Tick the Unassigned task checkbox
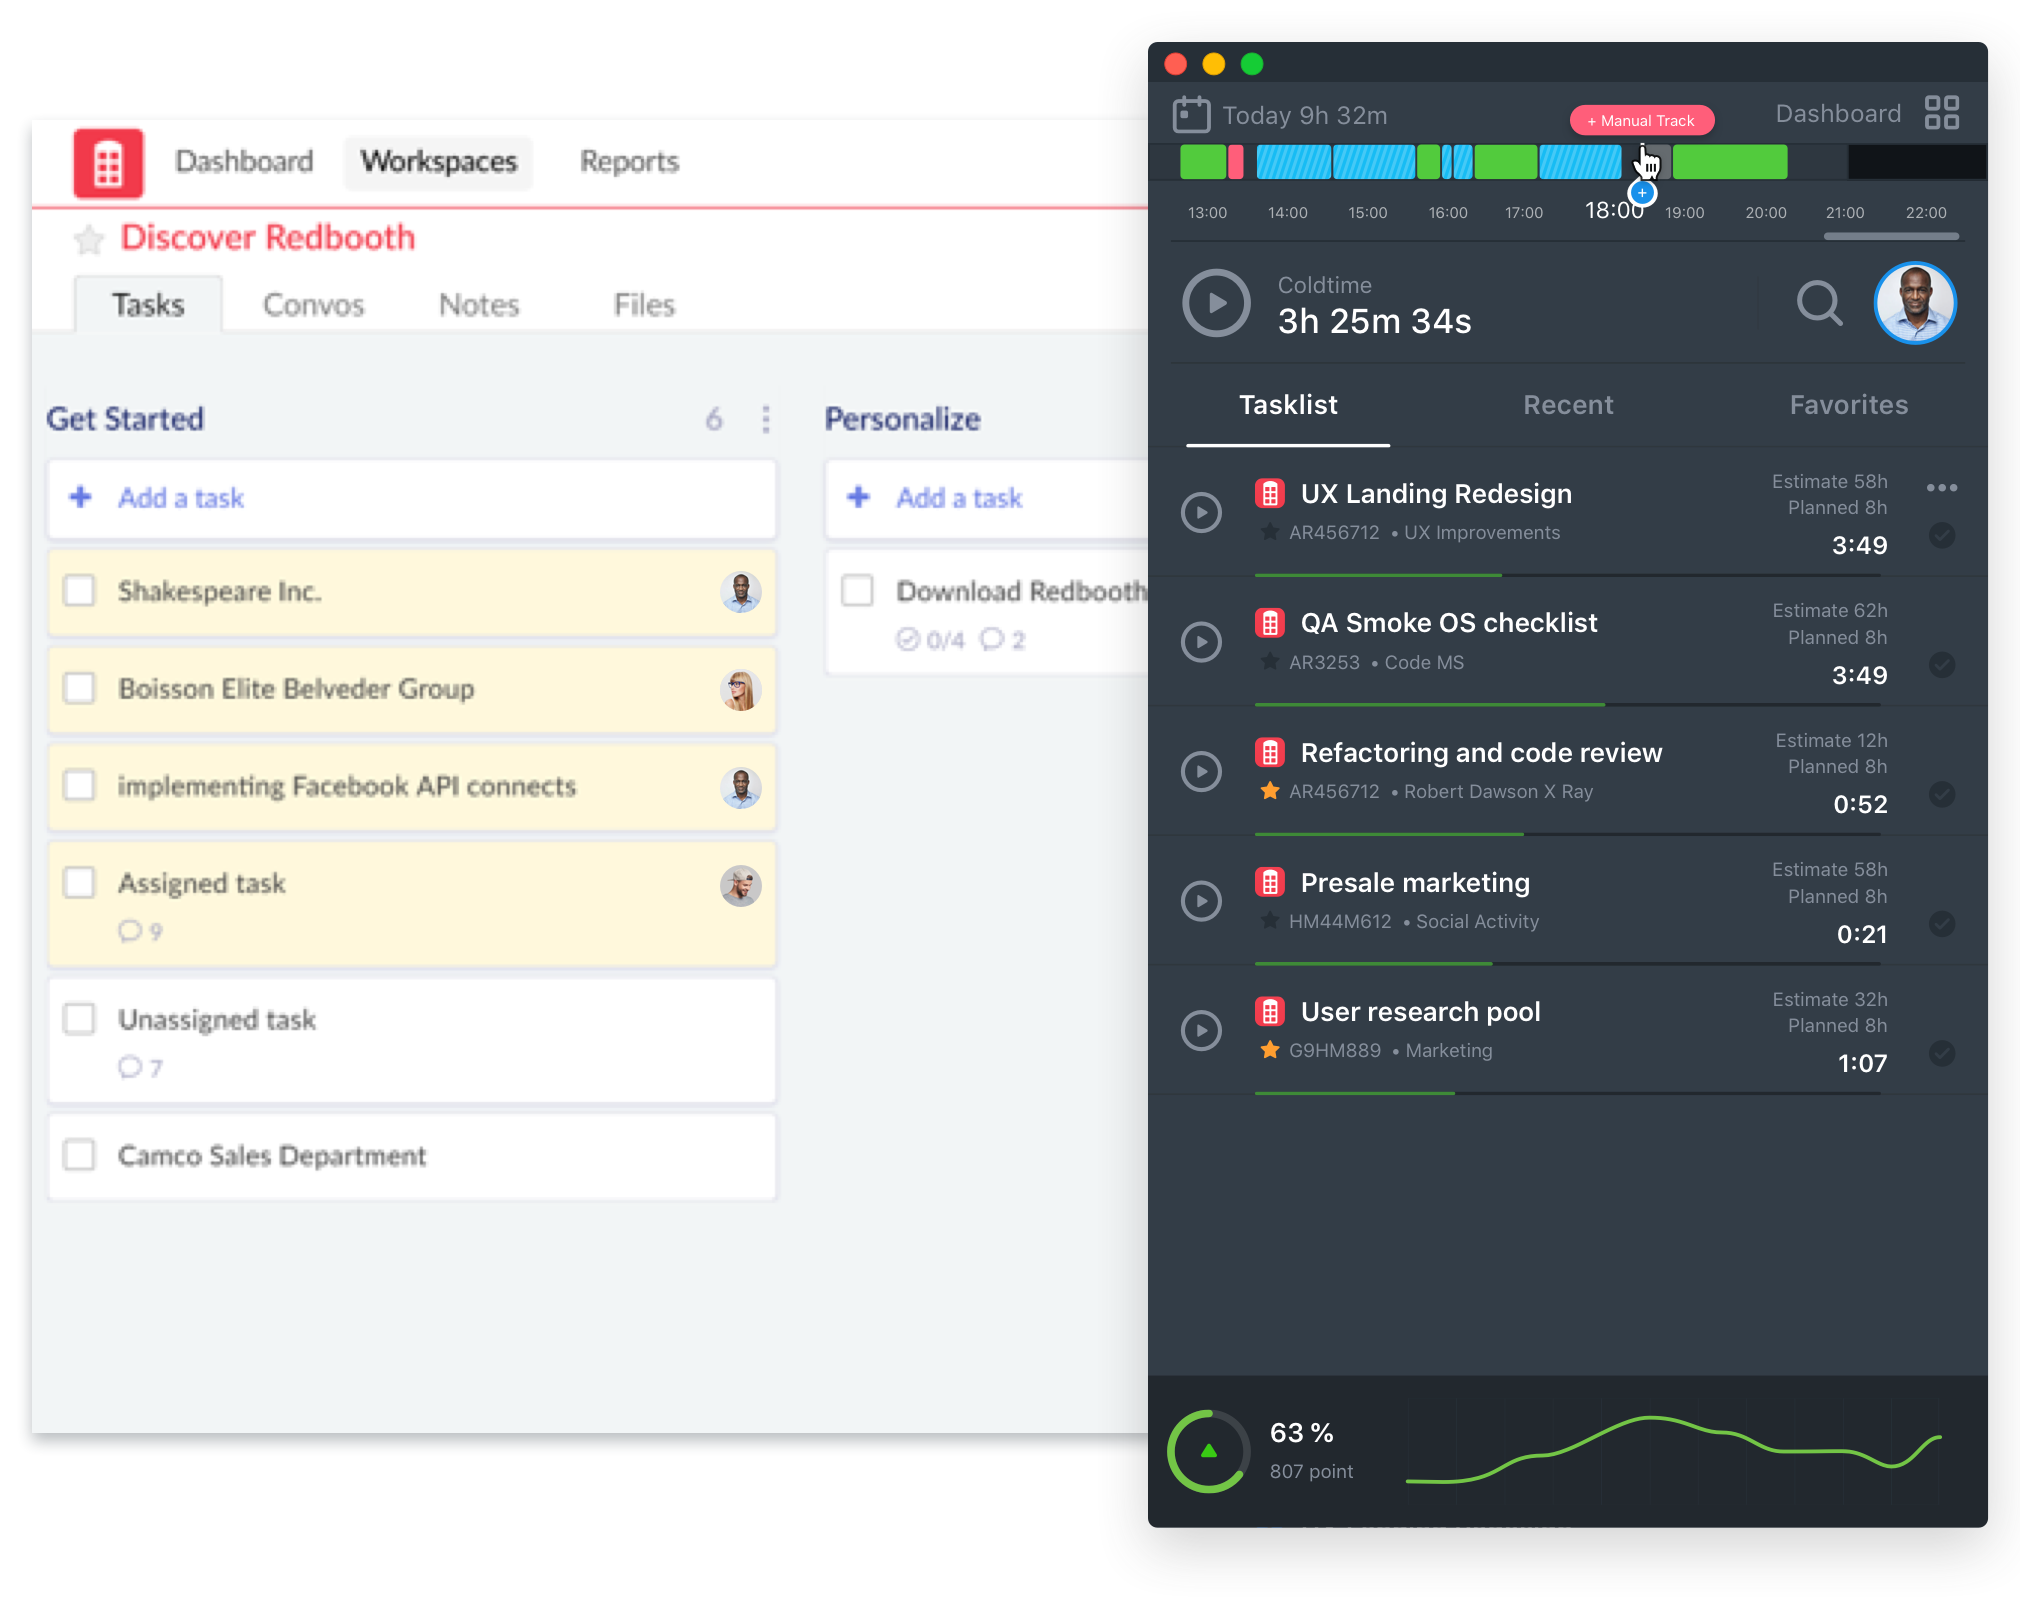This screenshot has height=1608, width=2020. tap(79, 1019)
